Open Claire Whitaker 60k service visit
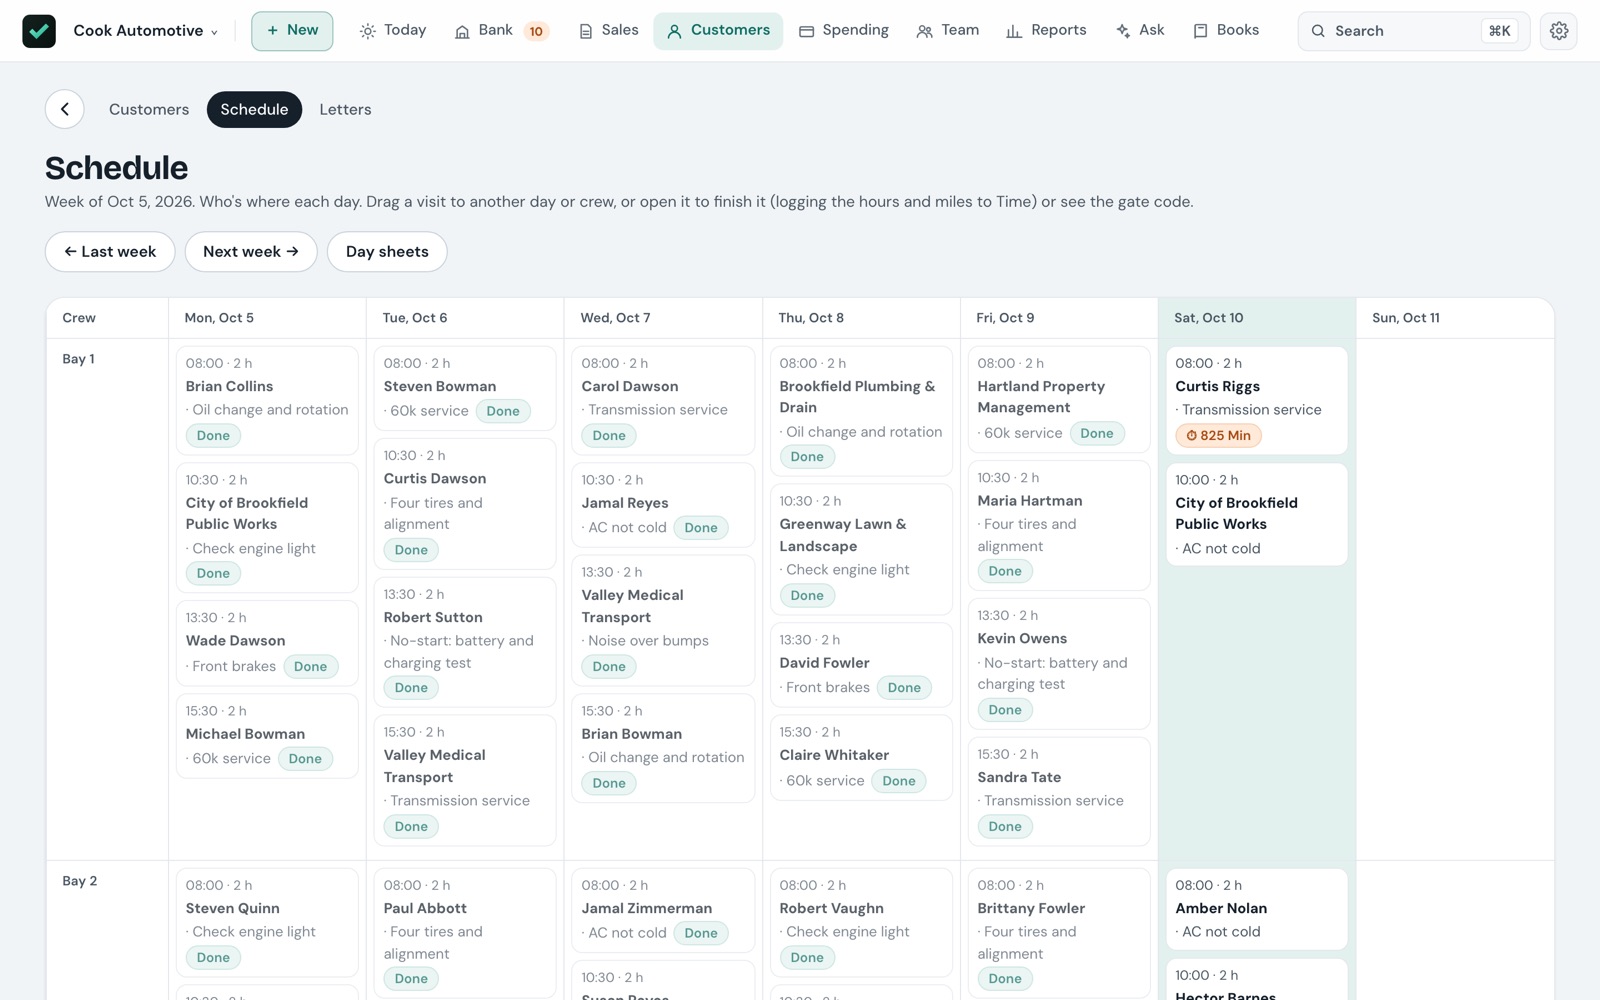The height and width of the screenshot is (1000, 1600). [861, 757]
